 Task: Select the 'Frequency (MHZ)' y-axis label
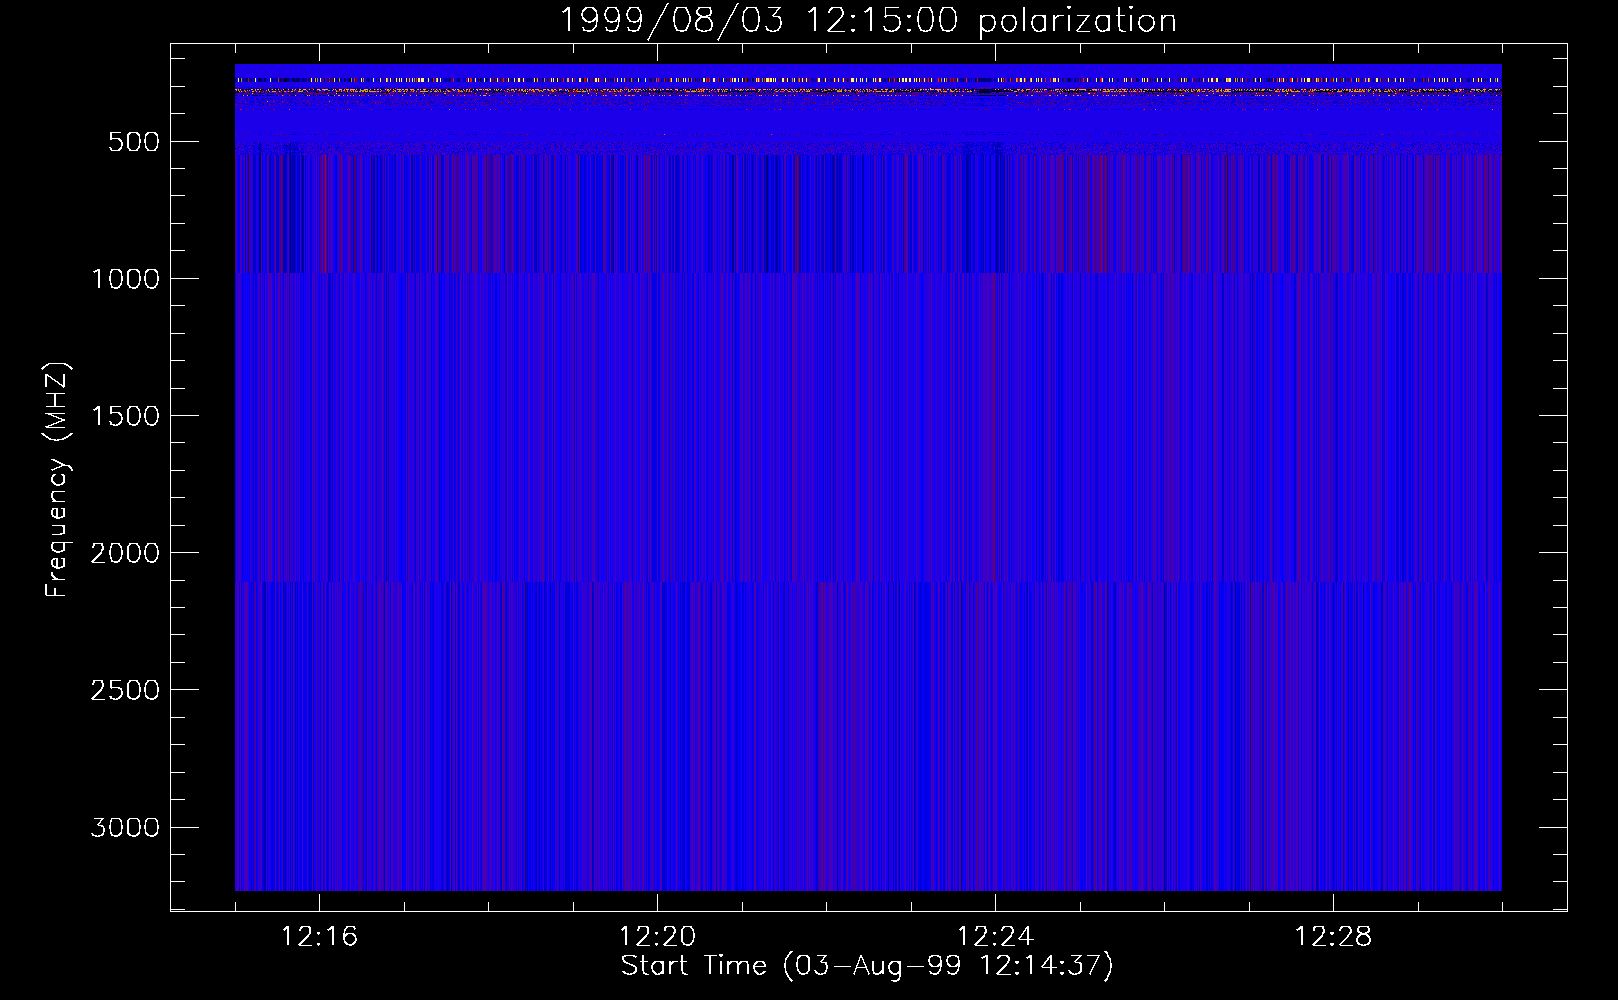(58, 479)
